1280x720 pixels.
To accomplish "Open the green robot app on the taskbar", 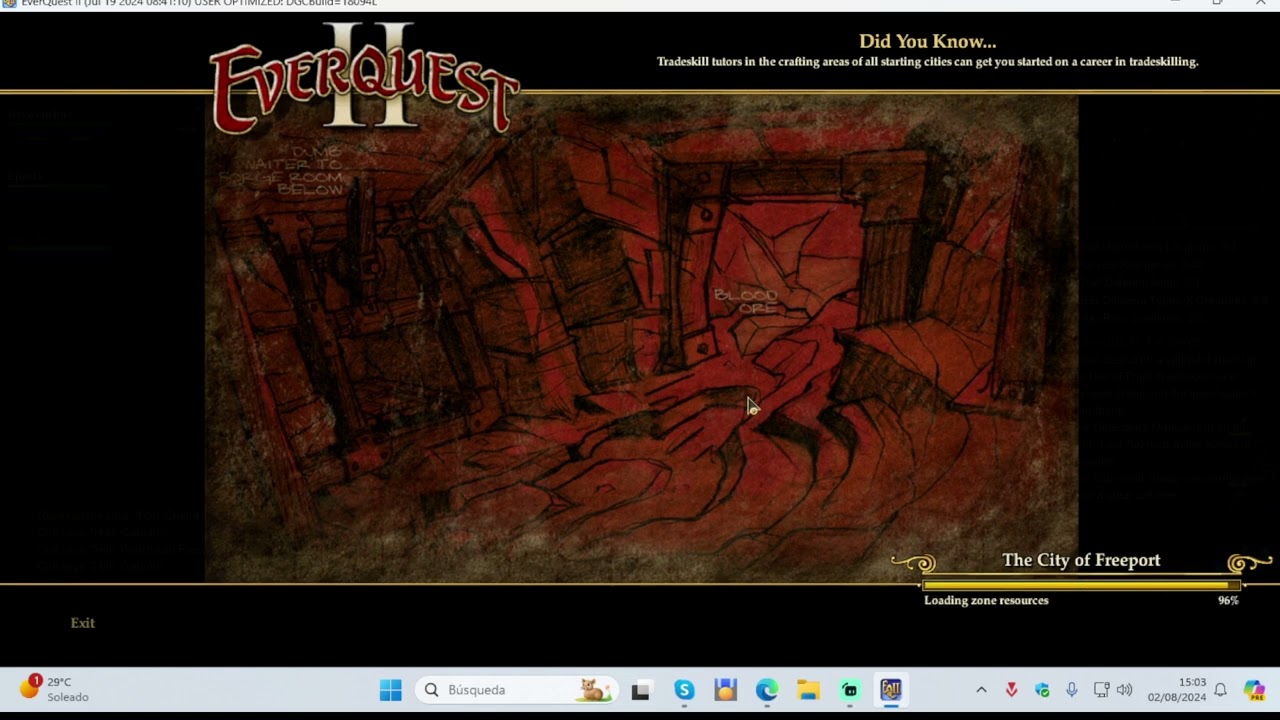I will click(x=850, y=690).
